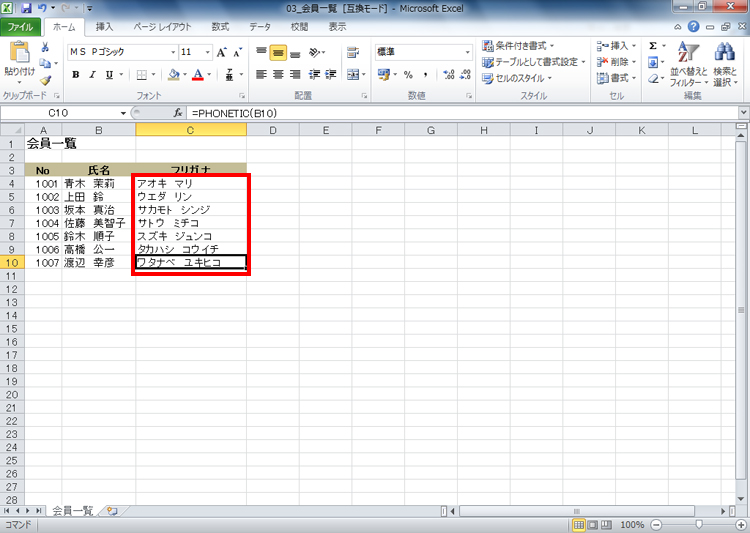This screenshot has width=750, height=533.
Task: Click the zoom slider handle
Action: [x=699, y=525]
